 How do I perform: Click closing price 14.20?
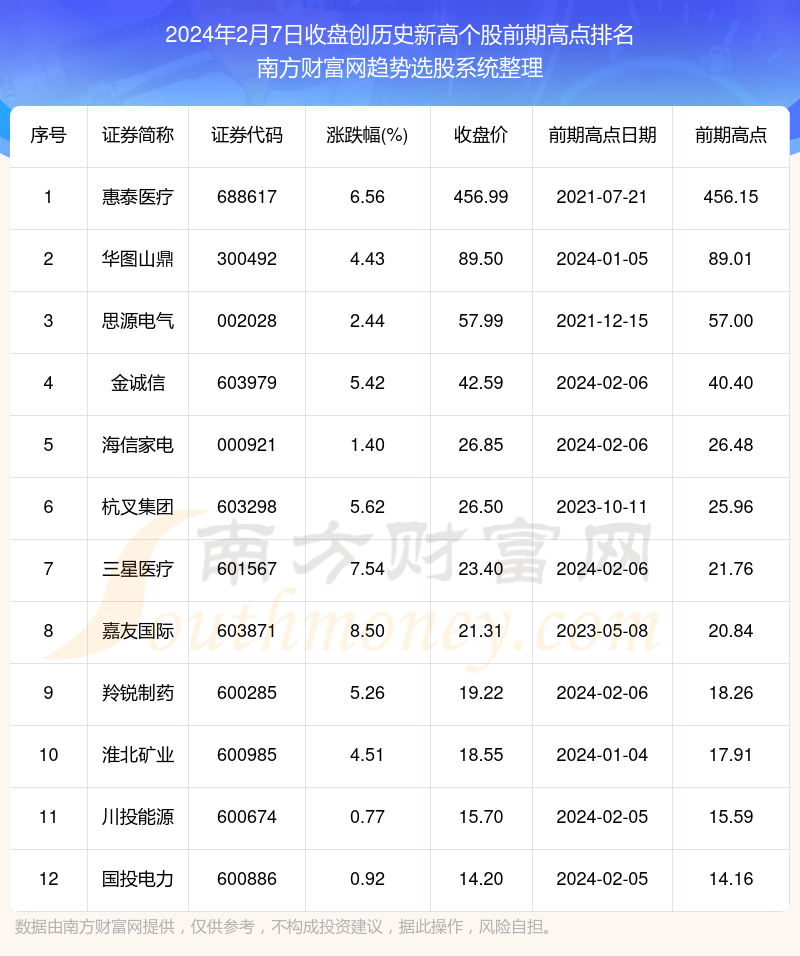[481, 879]
